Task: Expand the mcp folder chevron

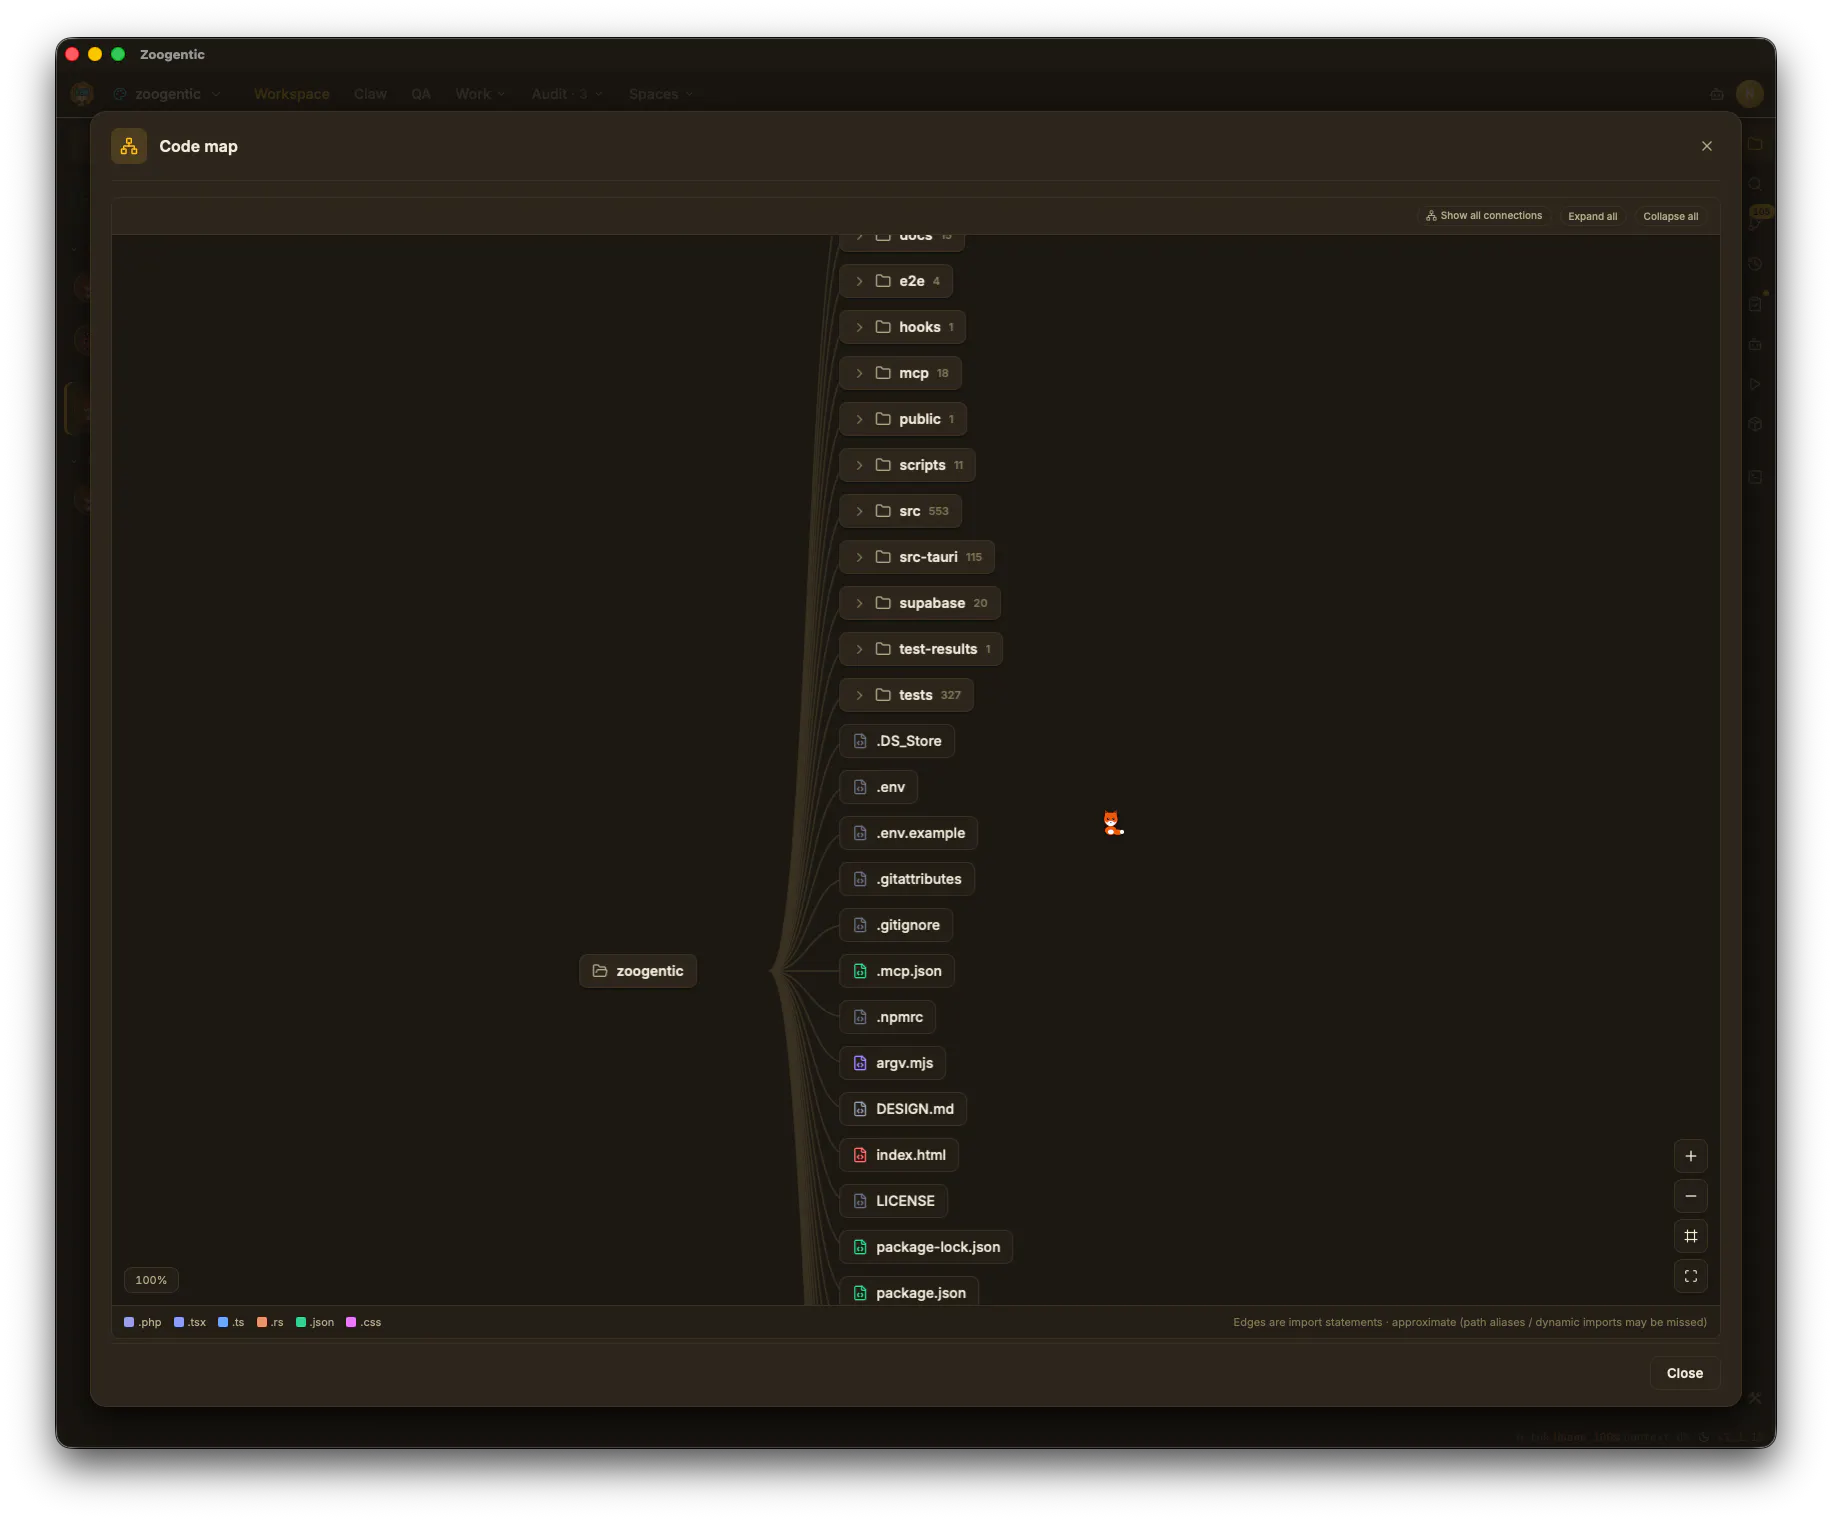Action: click(x=859, y=373)
